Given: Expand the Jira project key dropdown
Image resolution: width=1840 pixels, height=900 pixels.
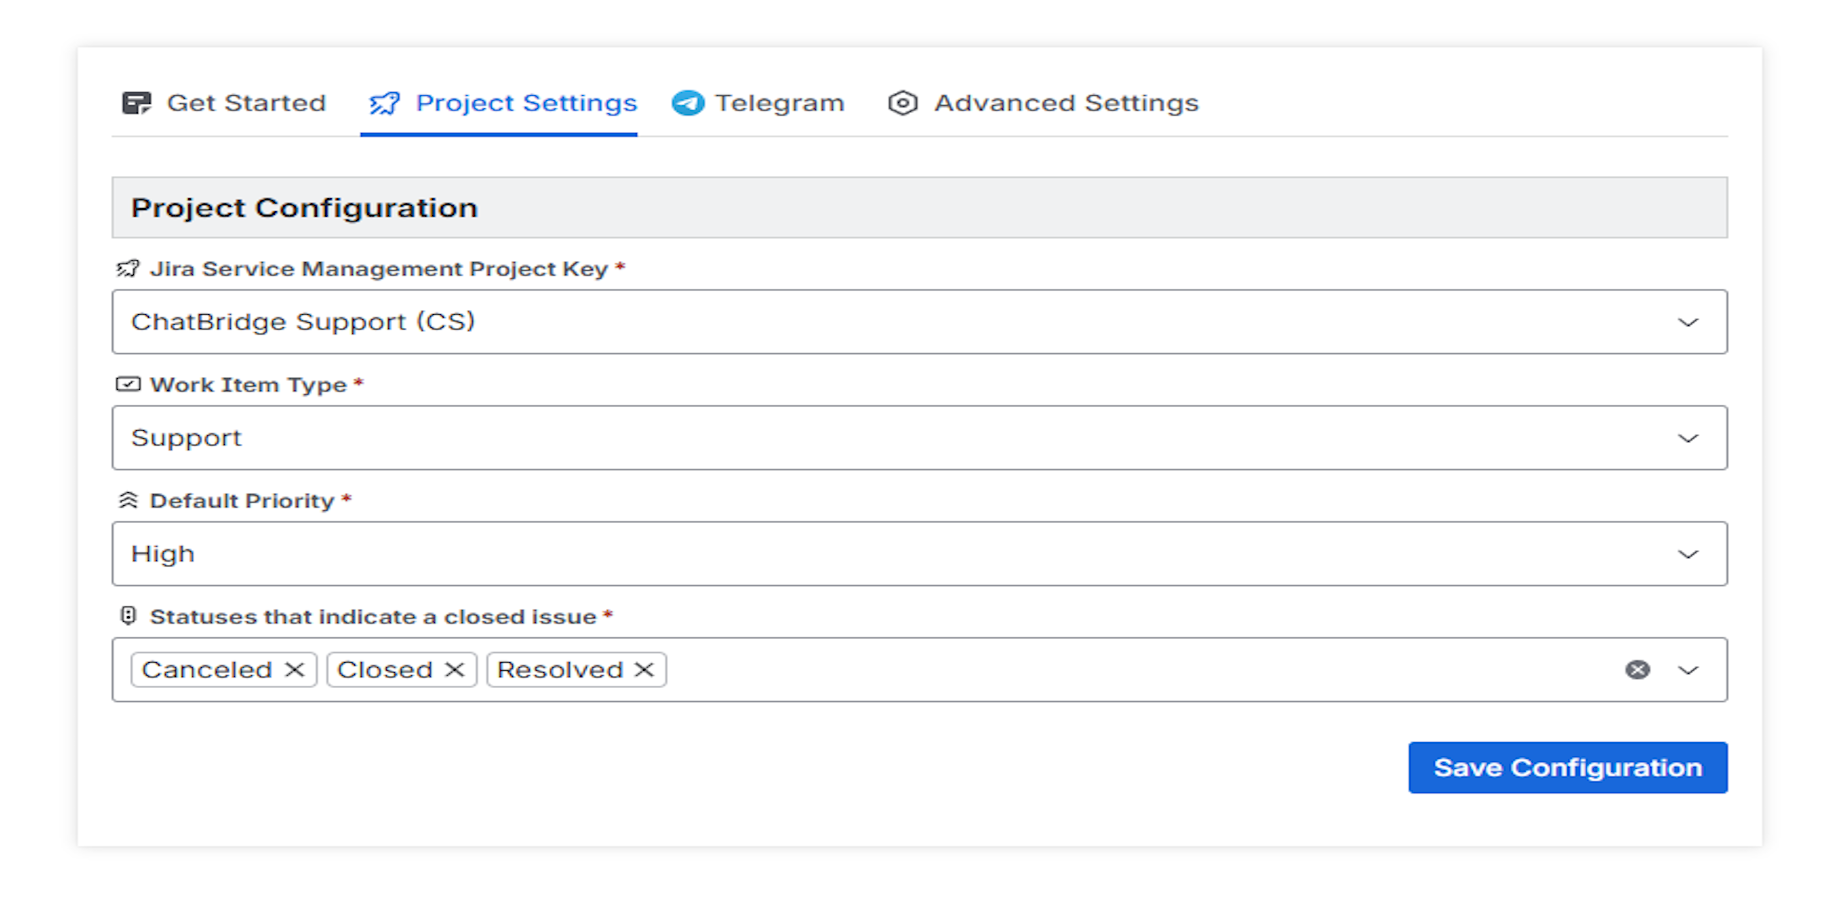Looking at the screenshot, I should pyautogui.click(x=1688, y=322).
